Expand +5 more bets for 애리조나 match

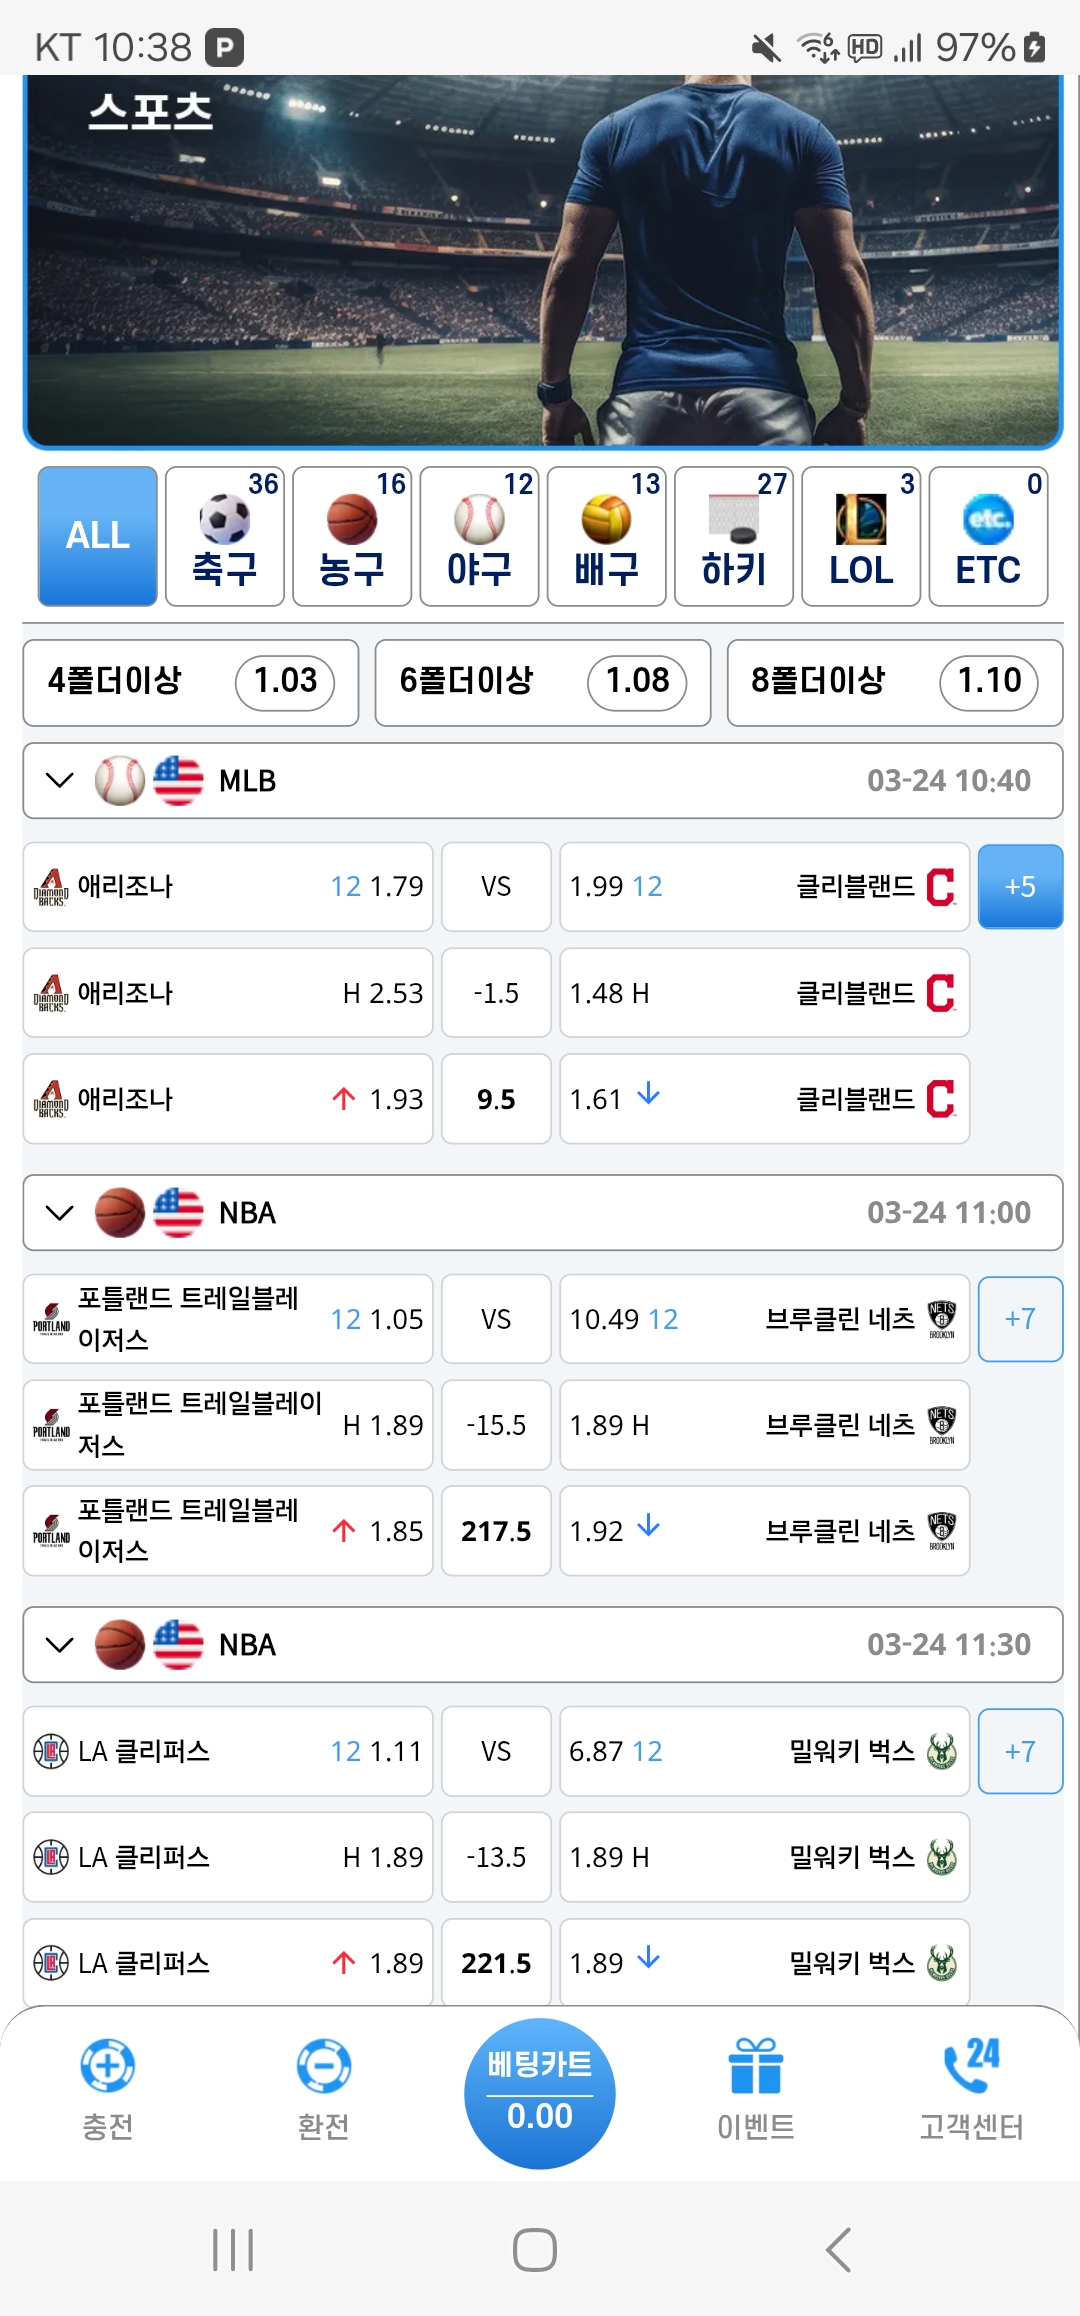pyautogui.click(x=1020, y=887)
